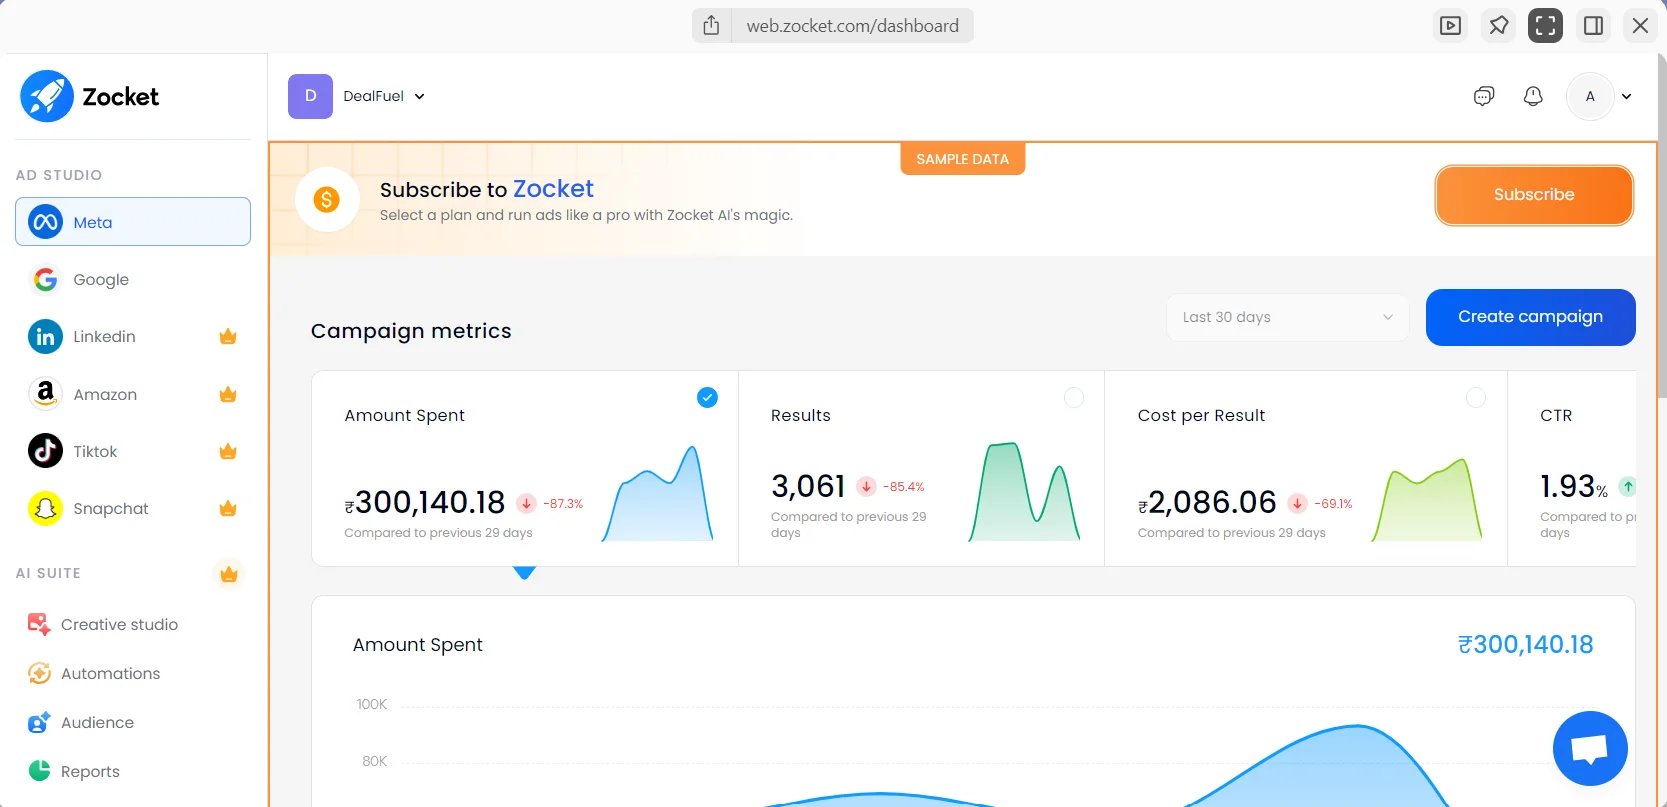Click the user avatar A
Screen dimensions: 1667x807
click(1590, 96)
